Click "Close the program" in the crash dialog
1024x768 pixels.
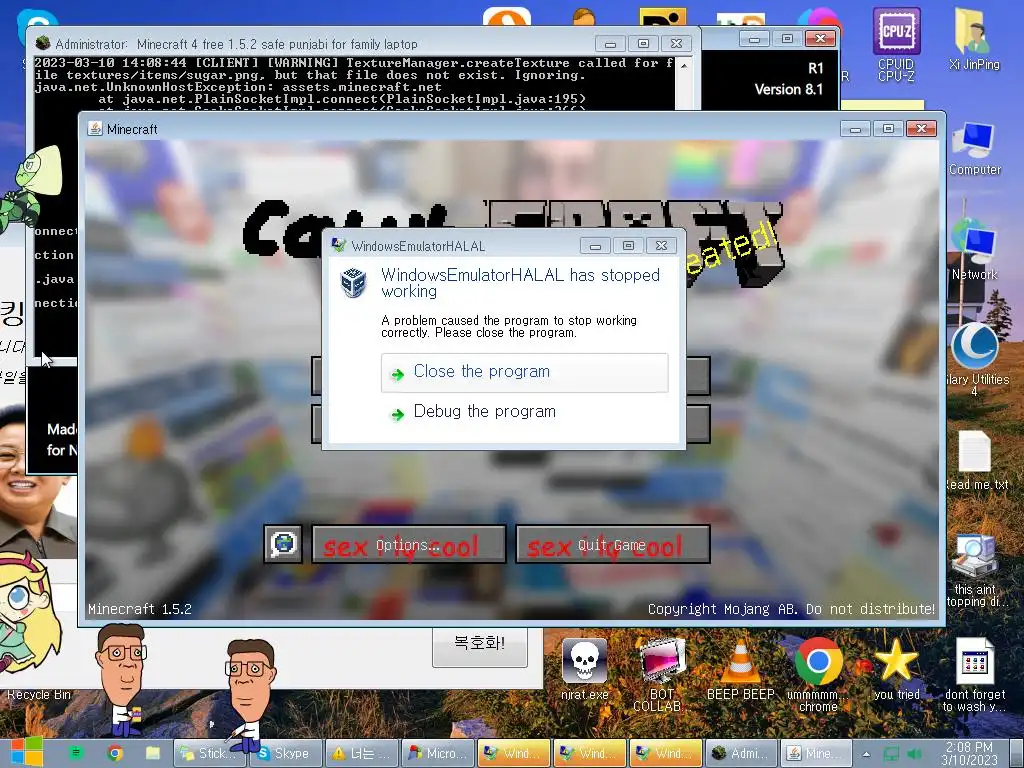coord(524,372)
